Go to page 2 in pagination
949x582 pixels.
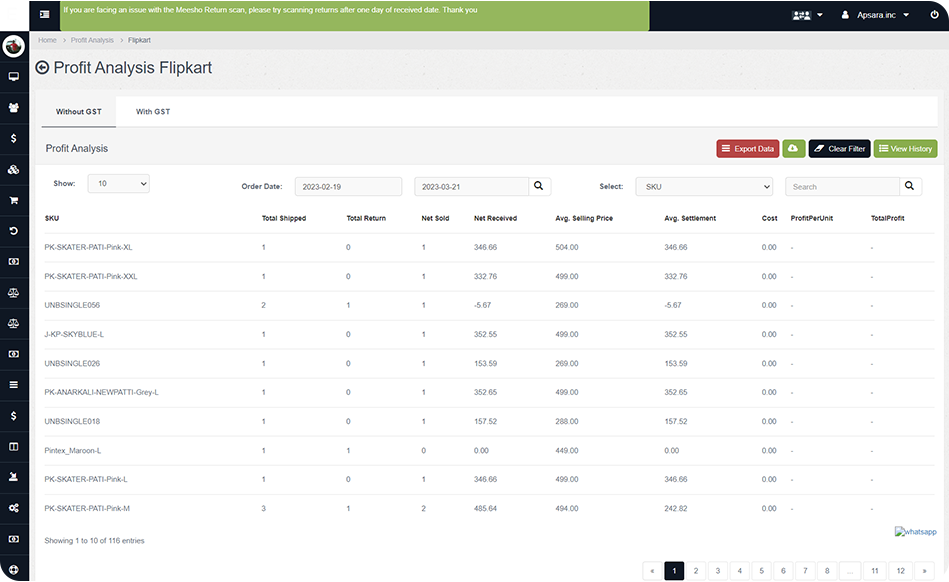(x=696, y=571)
